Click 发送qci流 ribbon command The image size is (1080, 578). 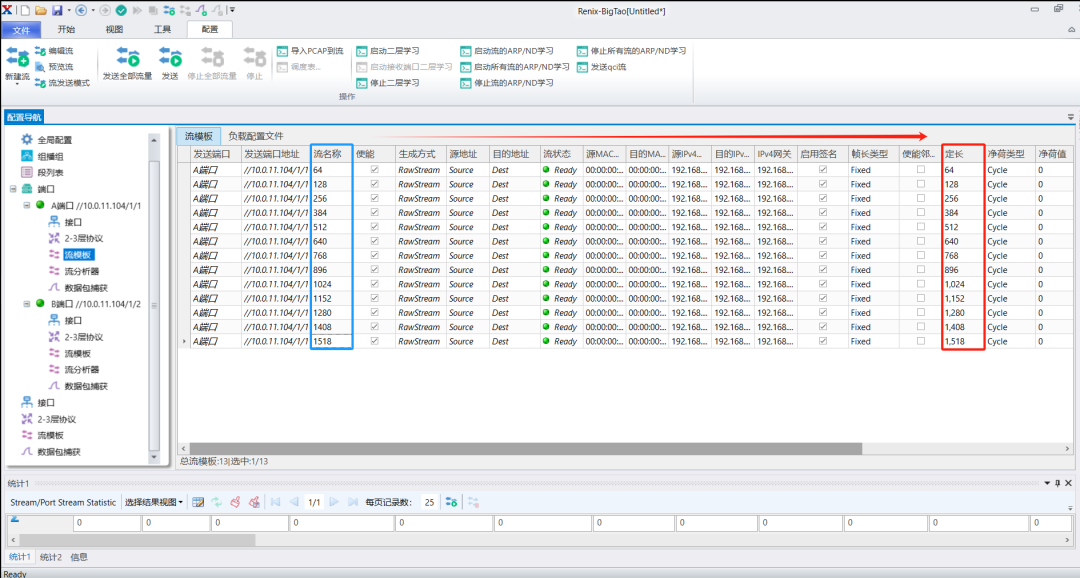tap(583, 66)
